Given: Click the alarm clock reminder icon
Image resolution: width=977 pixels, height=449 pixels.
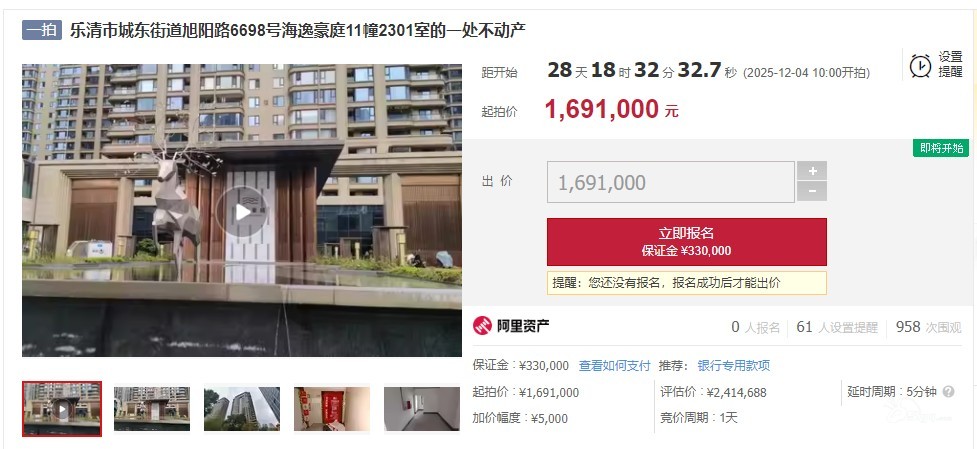Looking at the screenshot, I should pos(920,65).
